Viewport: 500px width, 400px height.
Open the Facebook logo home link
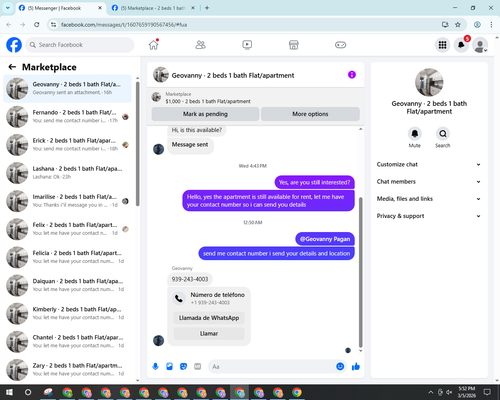(14, 45)
